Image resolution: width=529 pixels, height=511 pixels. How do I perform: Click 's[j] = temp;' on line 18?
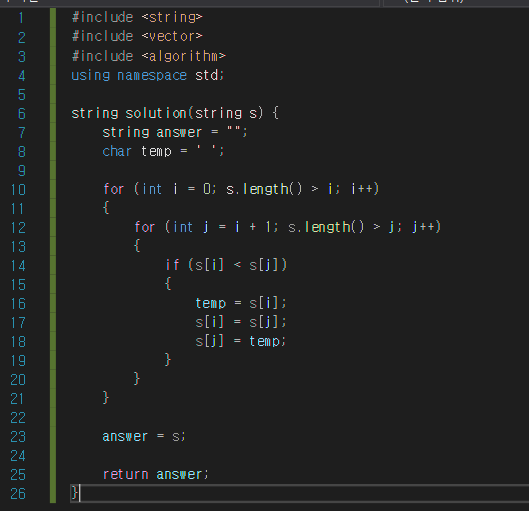(241, 341)
